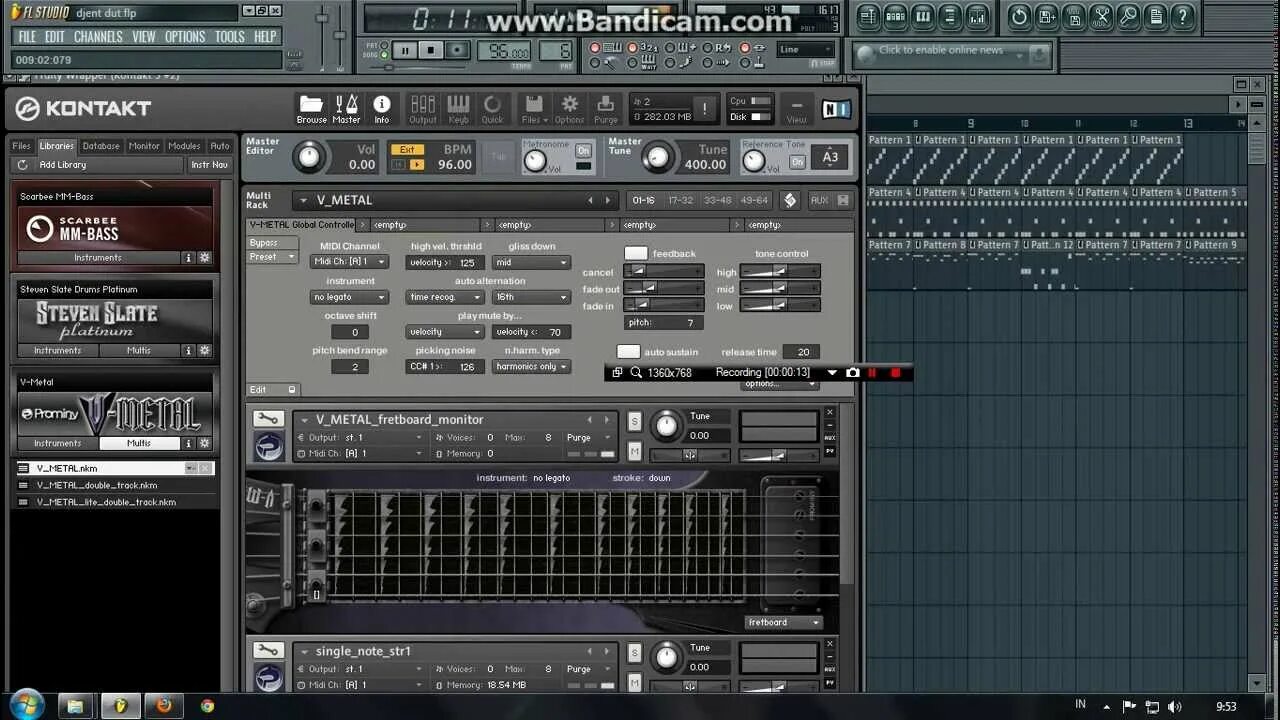Open '16th' auto alternation dropdown
The height and width of the screenshot is (720, 1280).
531,297
